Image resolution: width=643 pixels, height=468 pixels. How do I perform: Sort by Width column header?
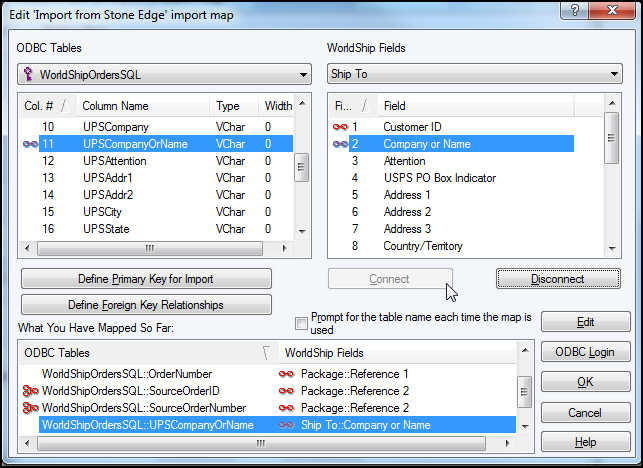coord(277,106)
